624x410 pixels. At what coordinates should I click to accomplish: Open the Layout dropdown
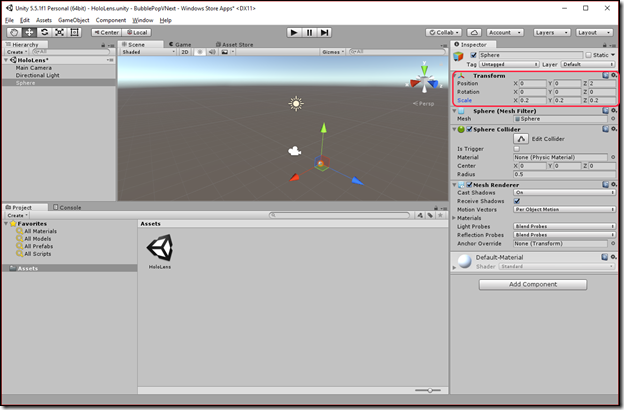594,33
